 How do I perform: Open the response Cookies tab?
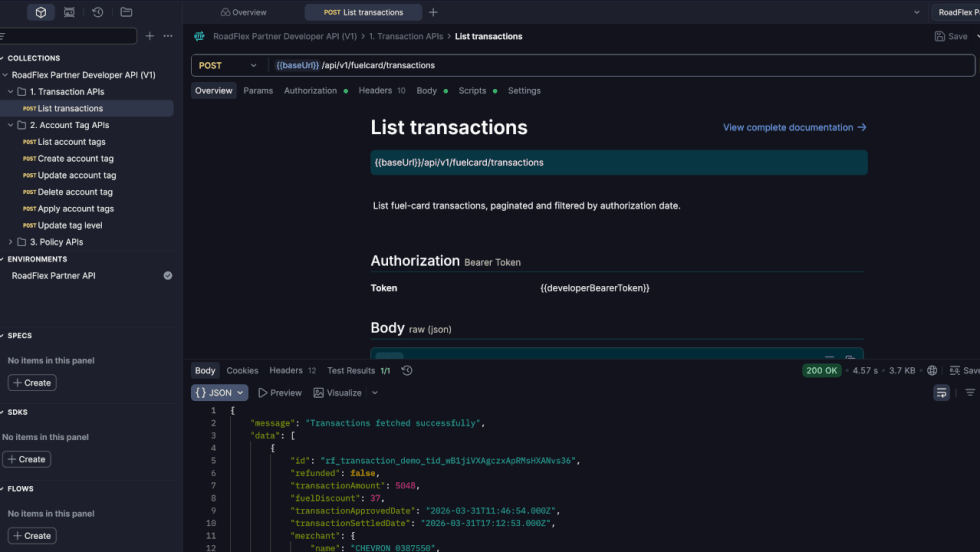pos(242,371)
